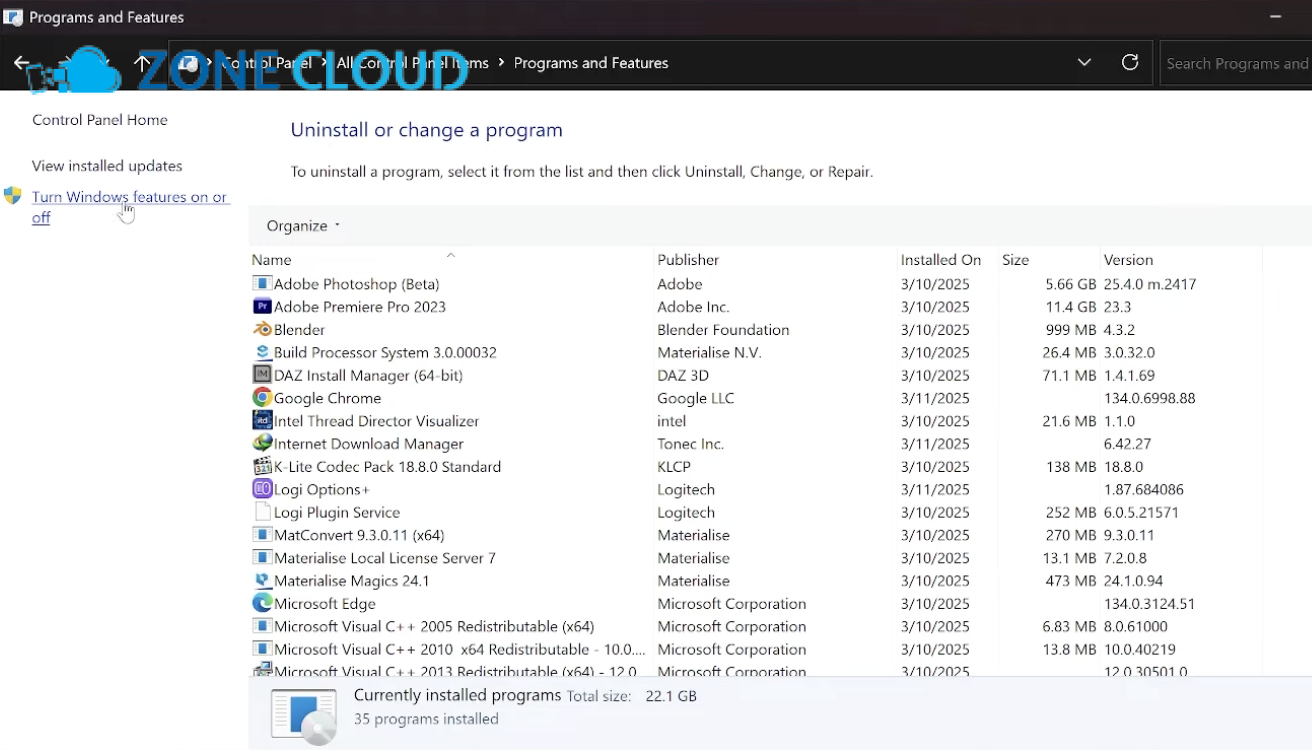Select the Microsoft Edge entry name
Viewport: 1312px width, 750px height.
click(325, 604)
